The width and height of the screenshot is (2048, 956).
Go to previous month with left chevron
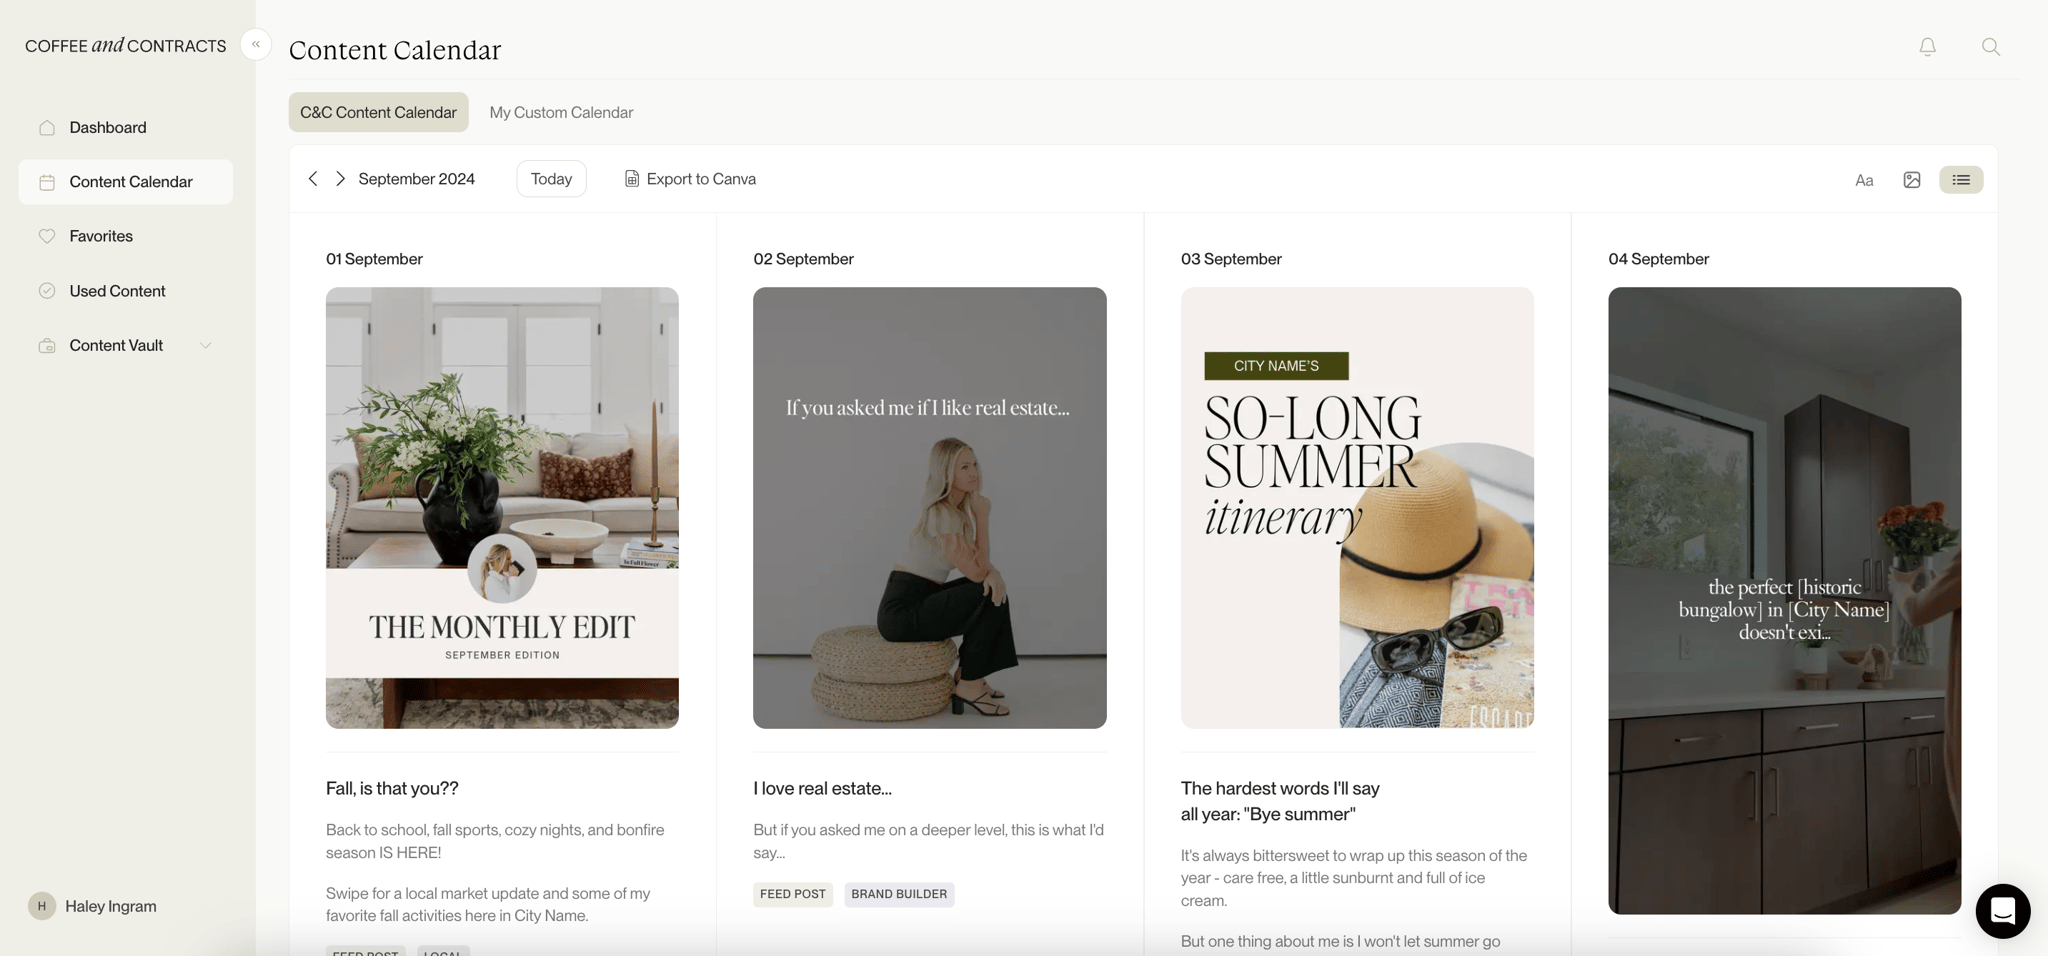313,178
